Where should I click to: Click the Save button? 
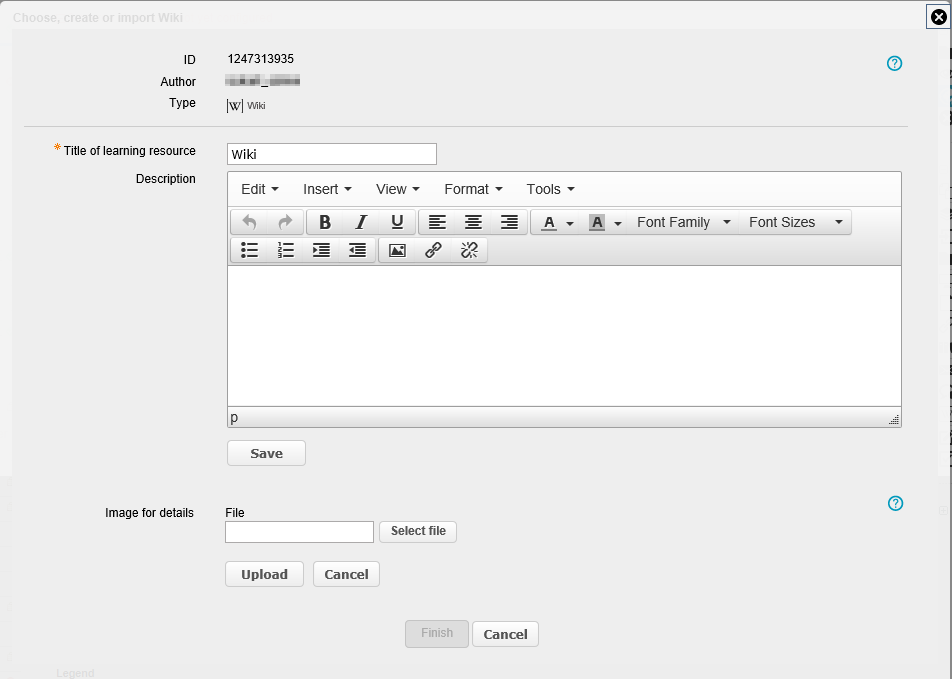[266, 453]
